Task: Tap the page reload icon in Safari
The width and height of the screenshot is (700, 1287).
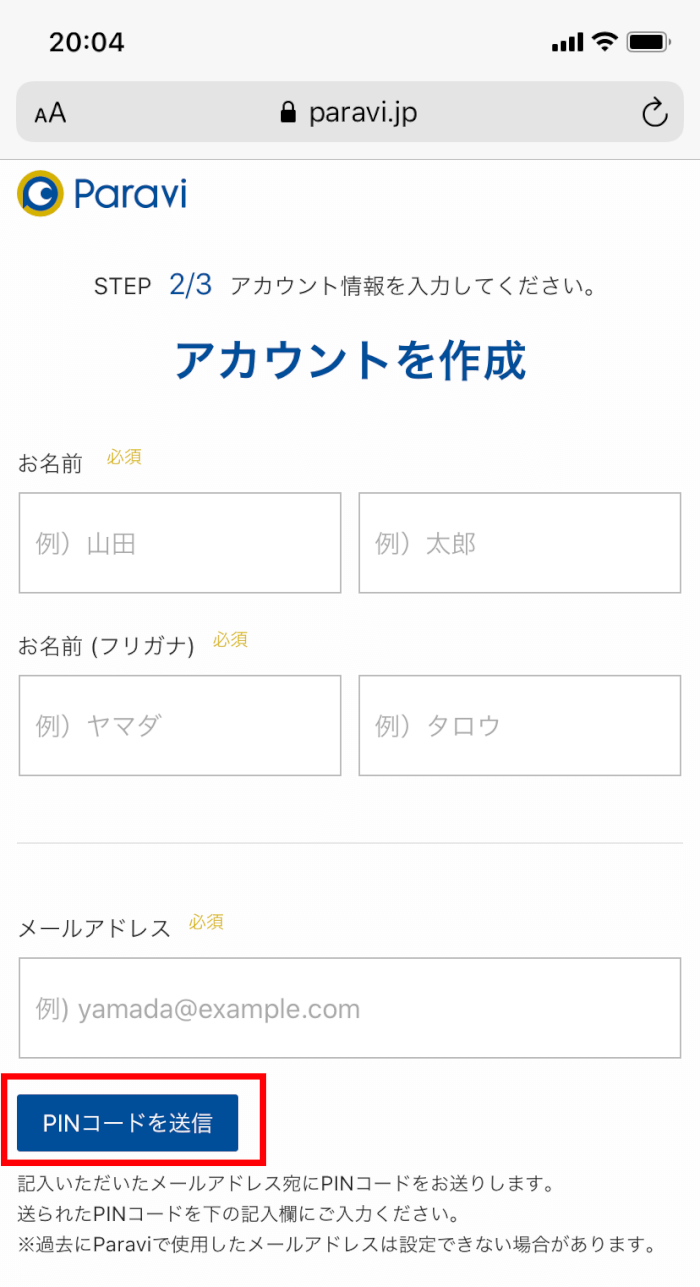Action: (x=655, y=112)
